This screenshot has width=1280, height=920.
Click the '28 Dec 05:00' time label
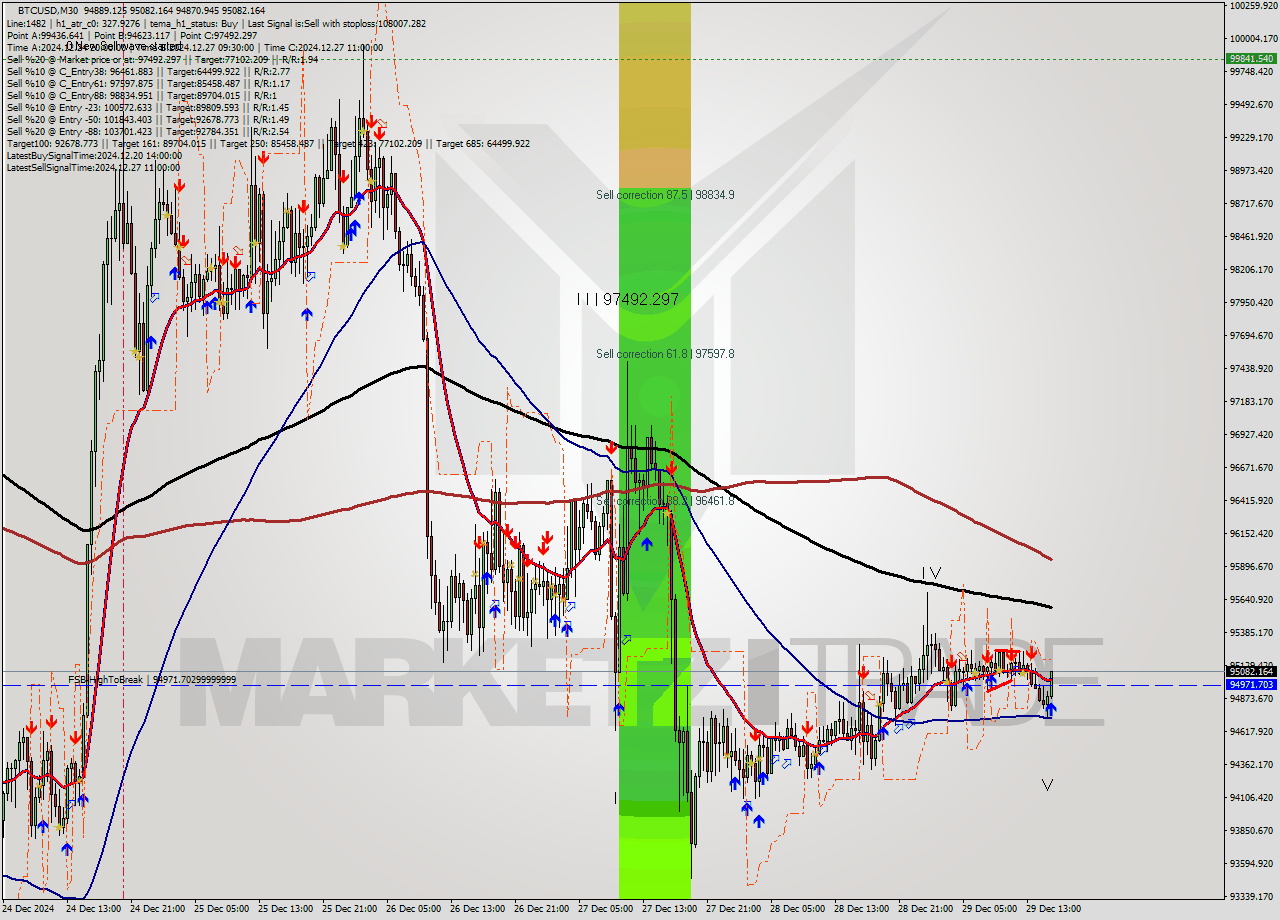click(x=797, y=909)
